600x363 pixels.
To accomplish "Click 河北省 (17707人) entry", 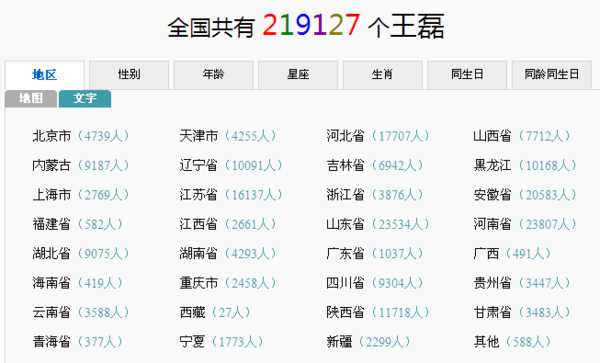I will 378,136.
